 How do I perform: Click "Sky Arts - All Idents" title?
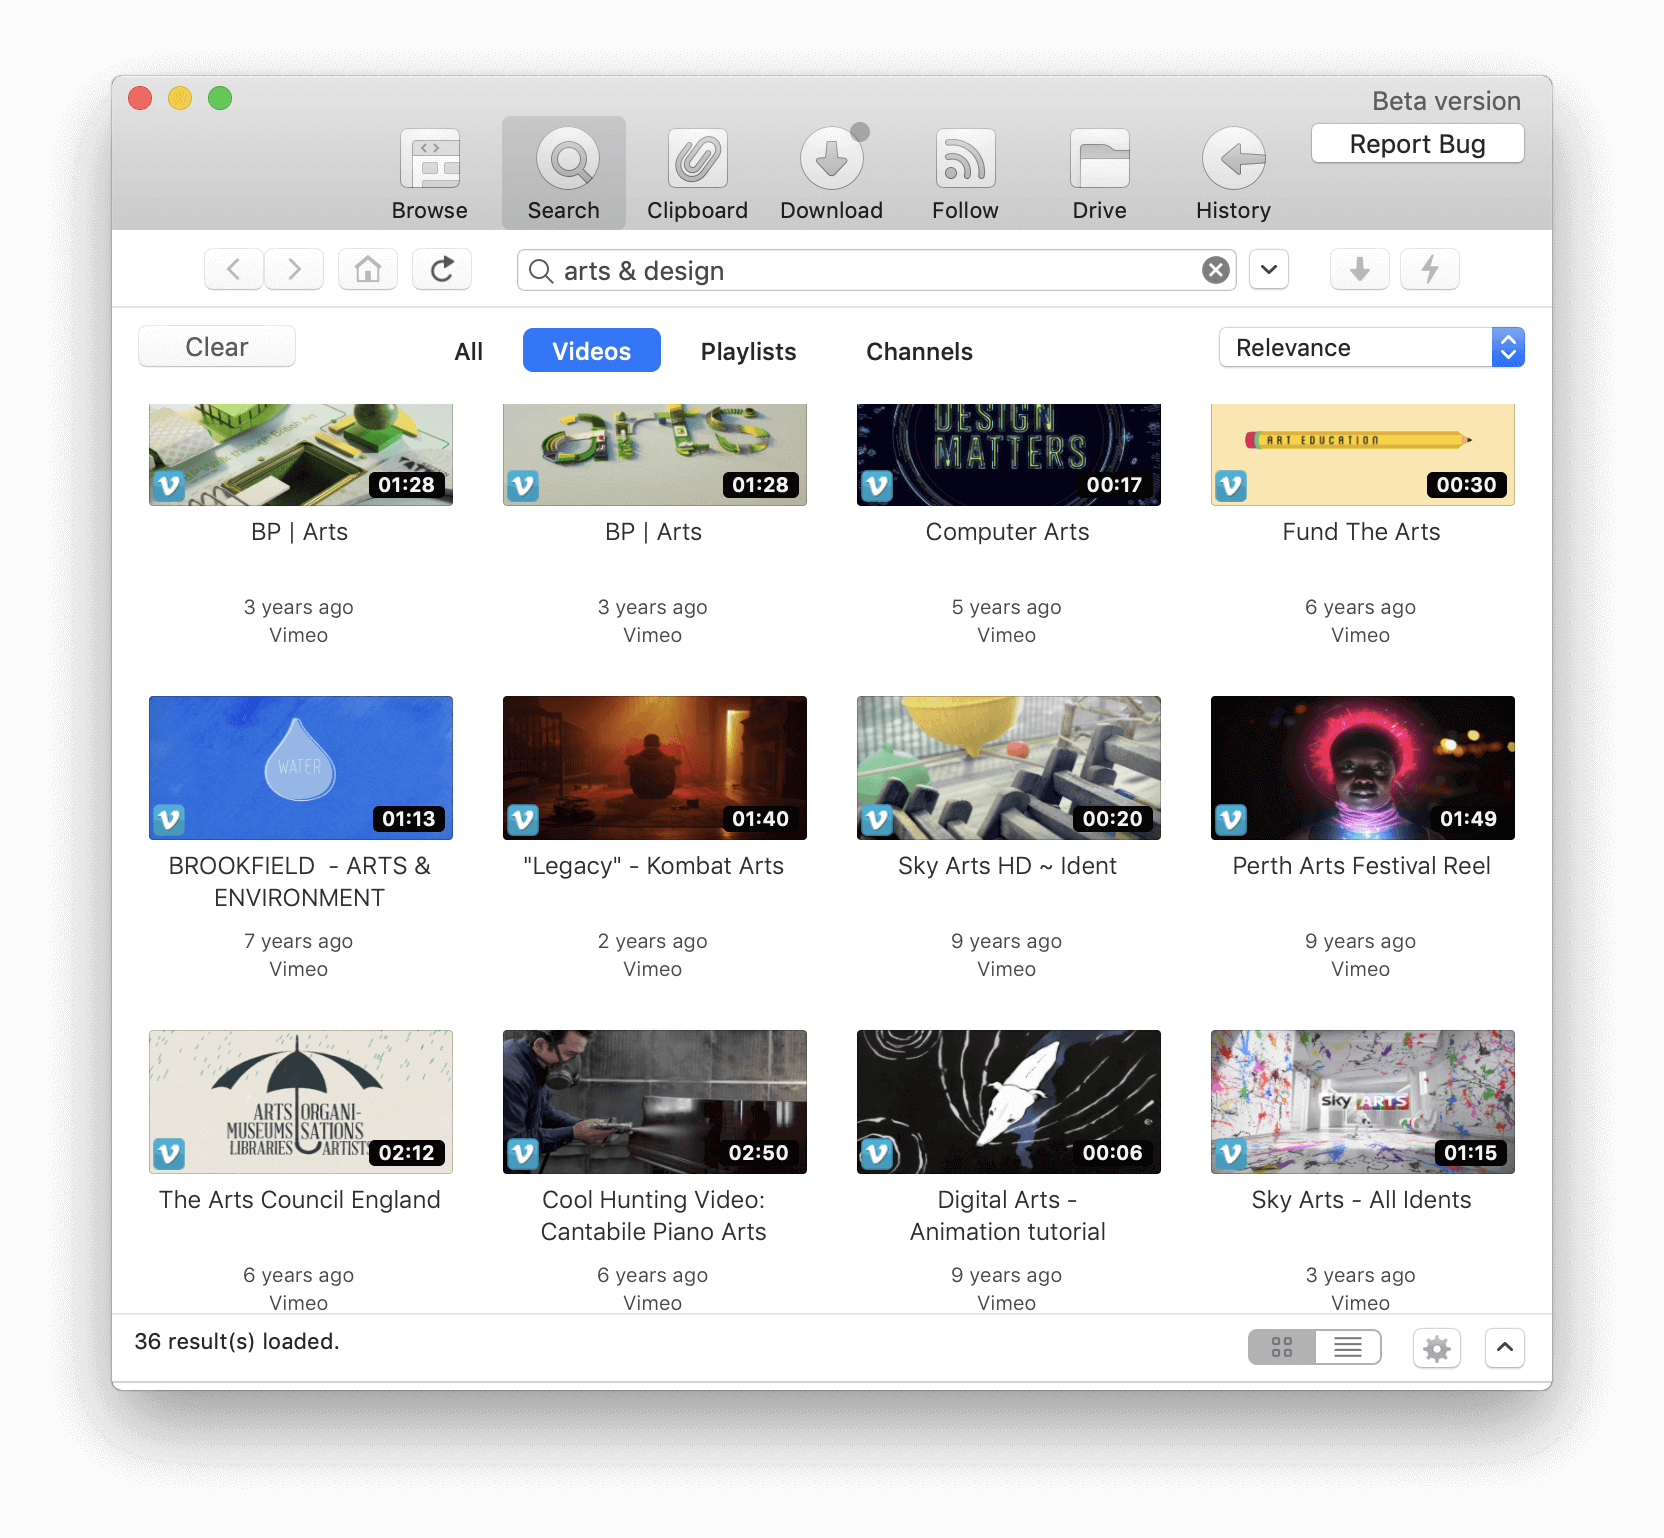click(x=1362, y=1200)
